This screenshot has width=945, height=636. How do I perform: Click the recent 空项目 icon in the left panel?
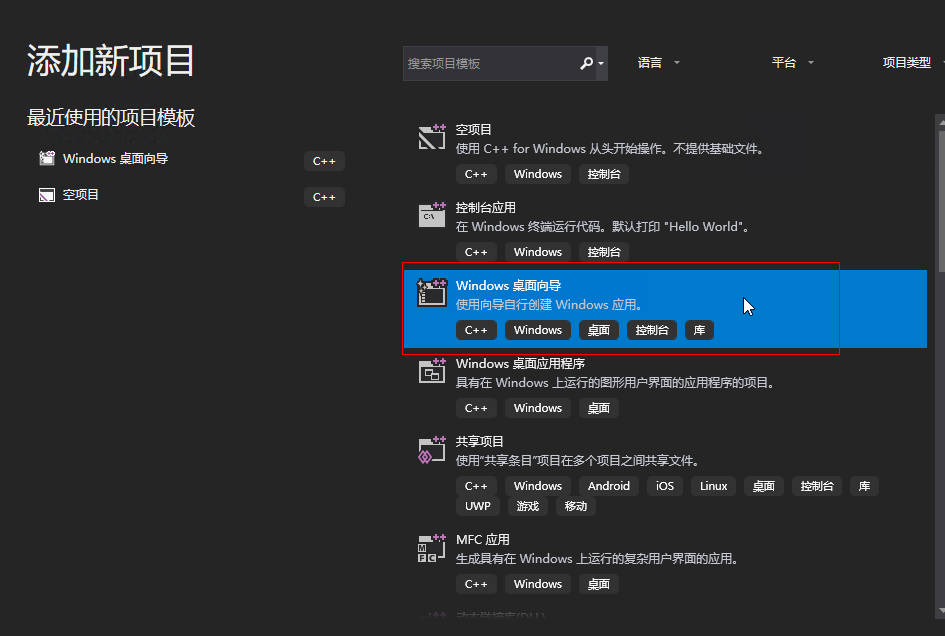coord(47,195)
